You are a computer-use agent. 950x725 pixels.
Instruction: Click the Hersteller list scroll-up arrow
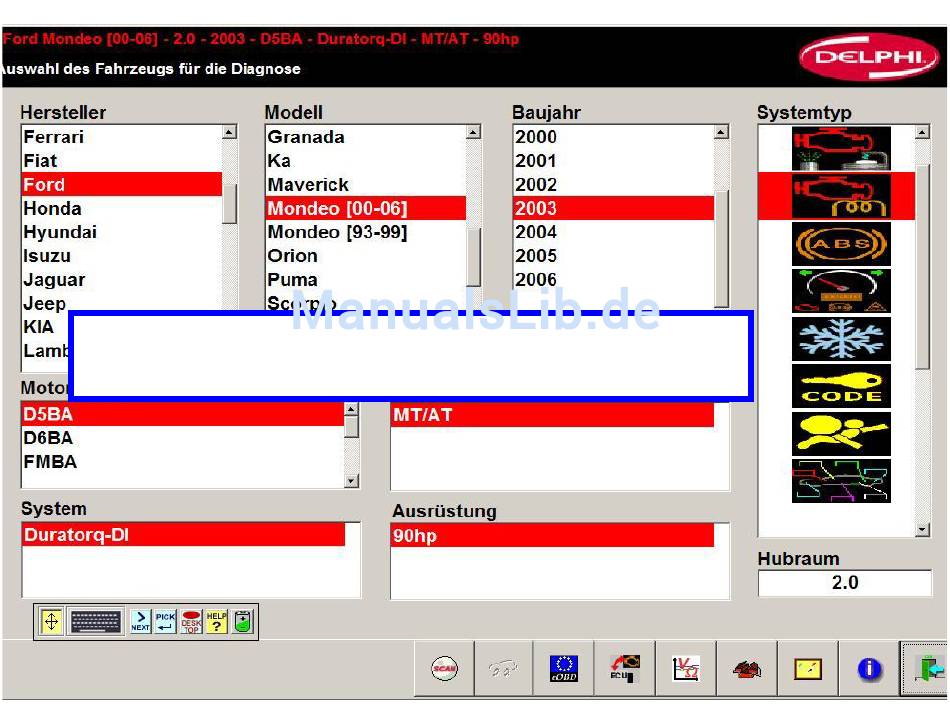[230, 132]
